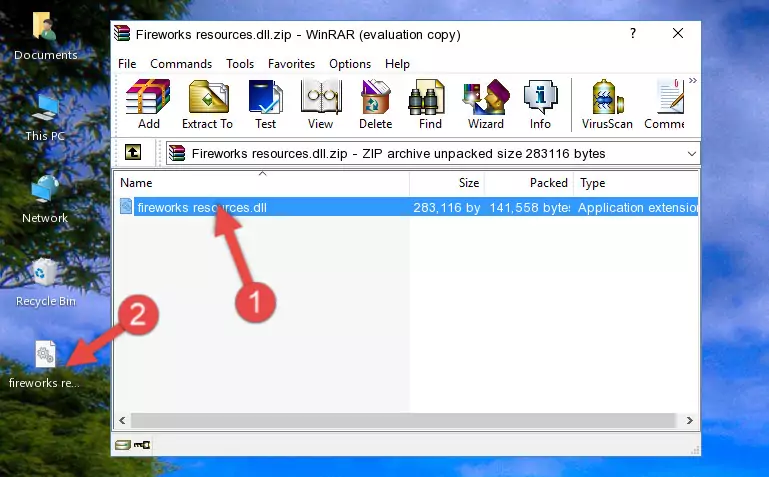Viewport: 769px width, 477px height.
Task: Sort files by Type column
Action: pos(636,183)
